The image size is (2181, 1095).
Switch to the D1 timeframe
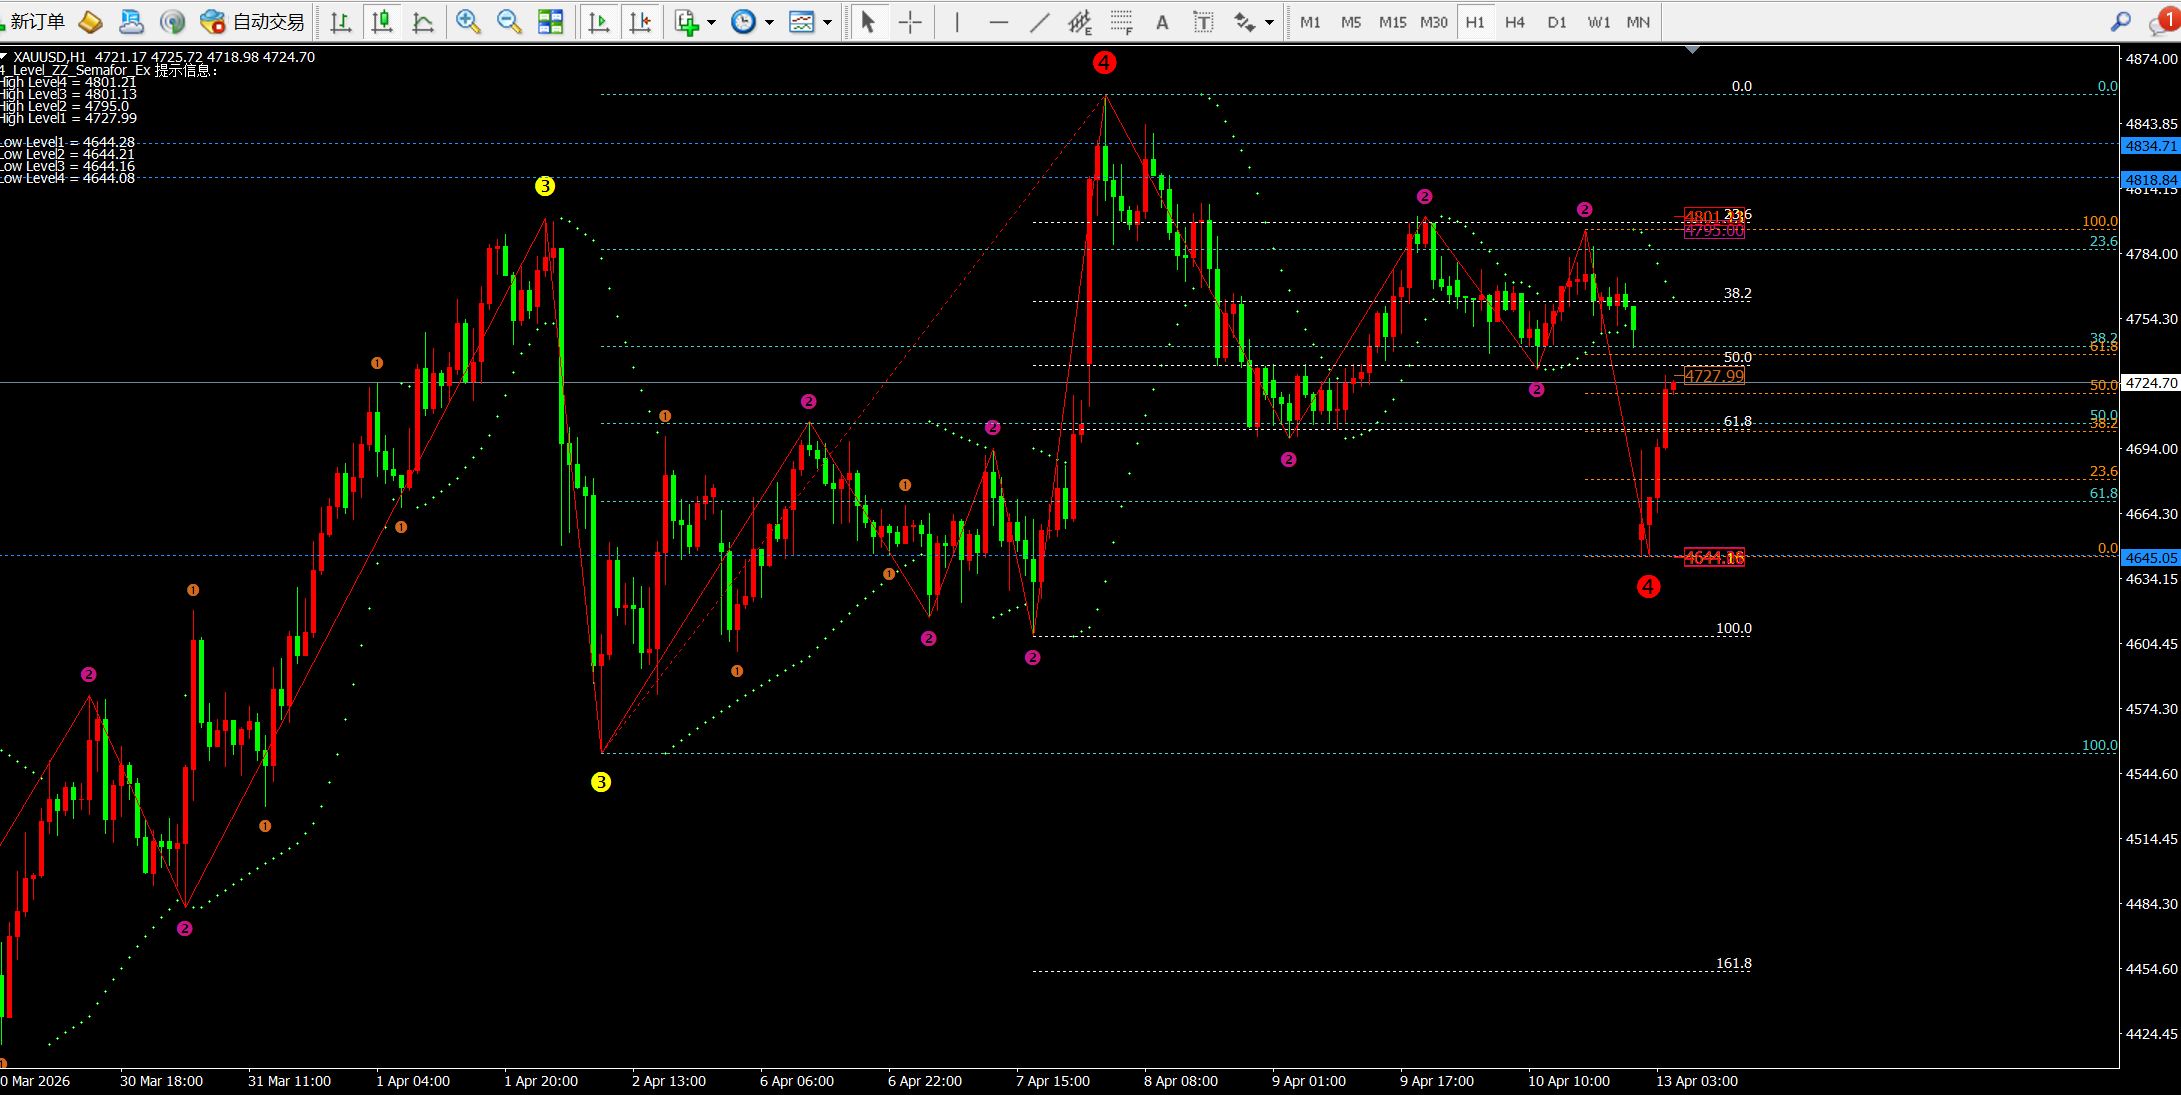[1556, 21]
